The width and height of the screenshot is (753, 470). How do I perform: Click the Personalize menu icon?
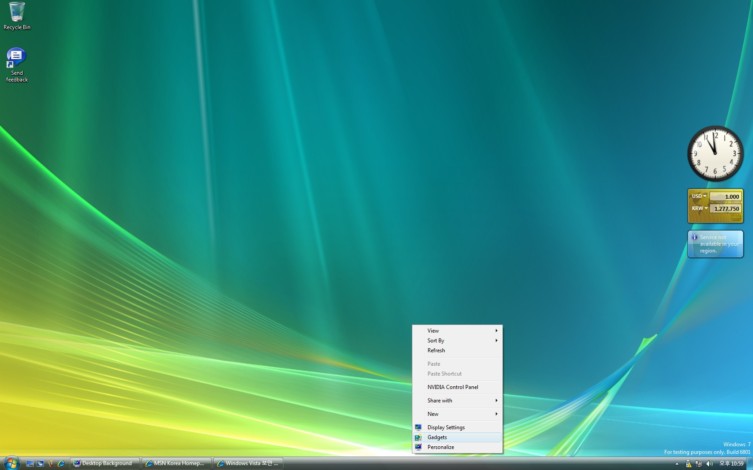tap(418, 447)
